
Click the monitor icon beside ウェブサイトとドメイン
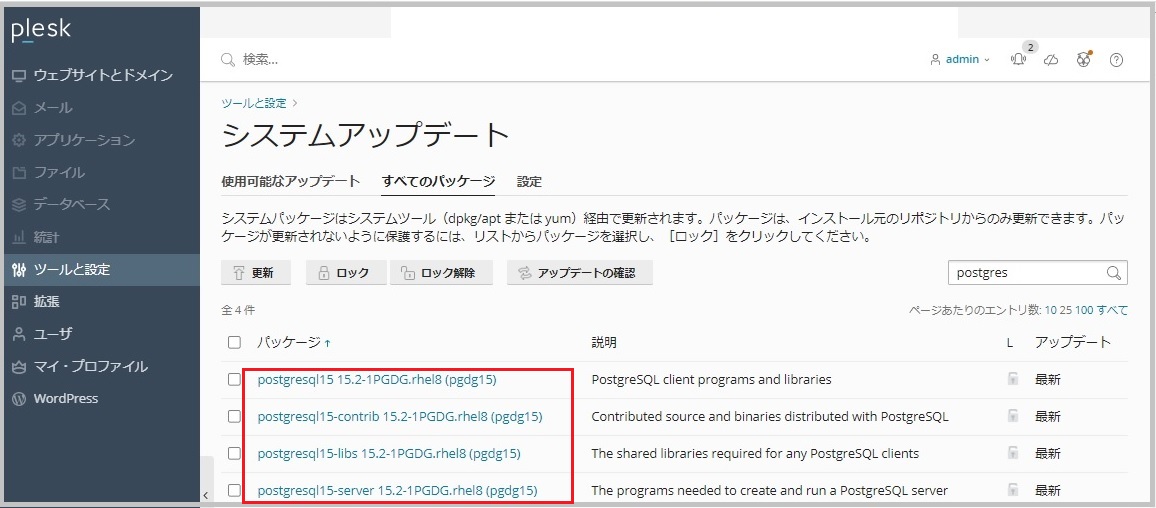tap(19, 75)
